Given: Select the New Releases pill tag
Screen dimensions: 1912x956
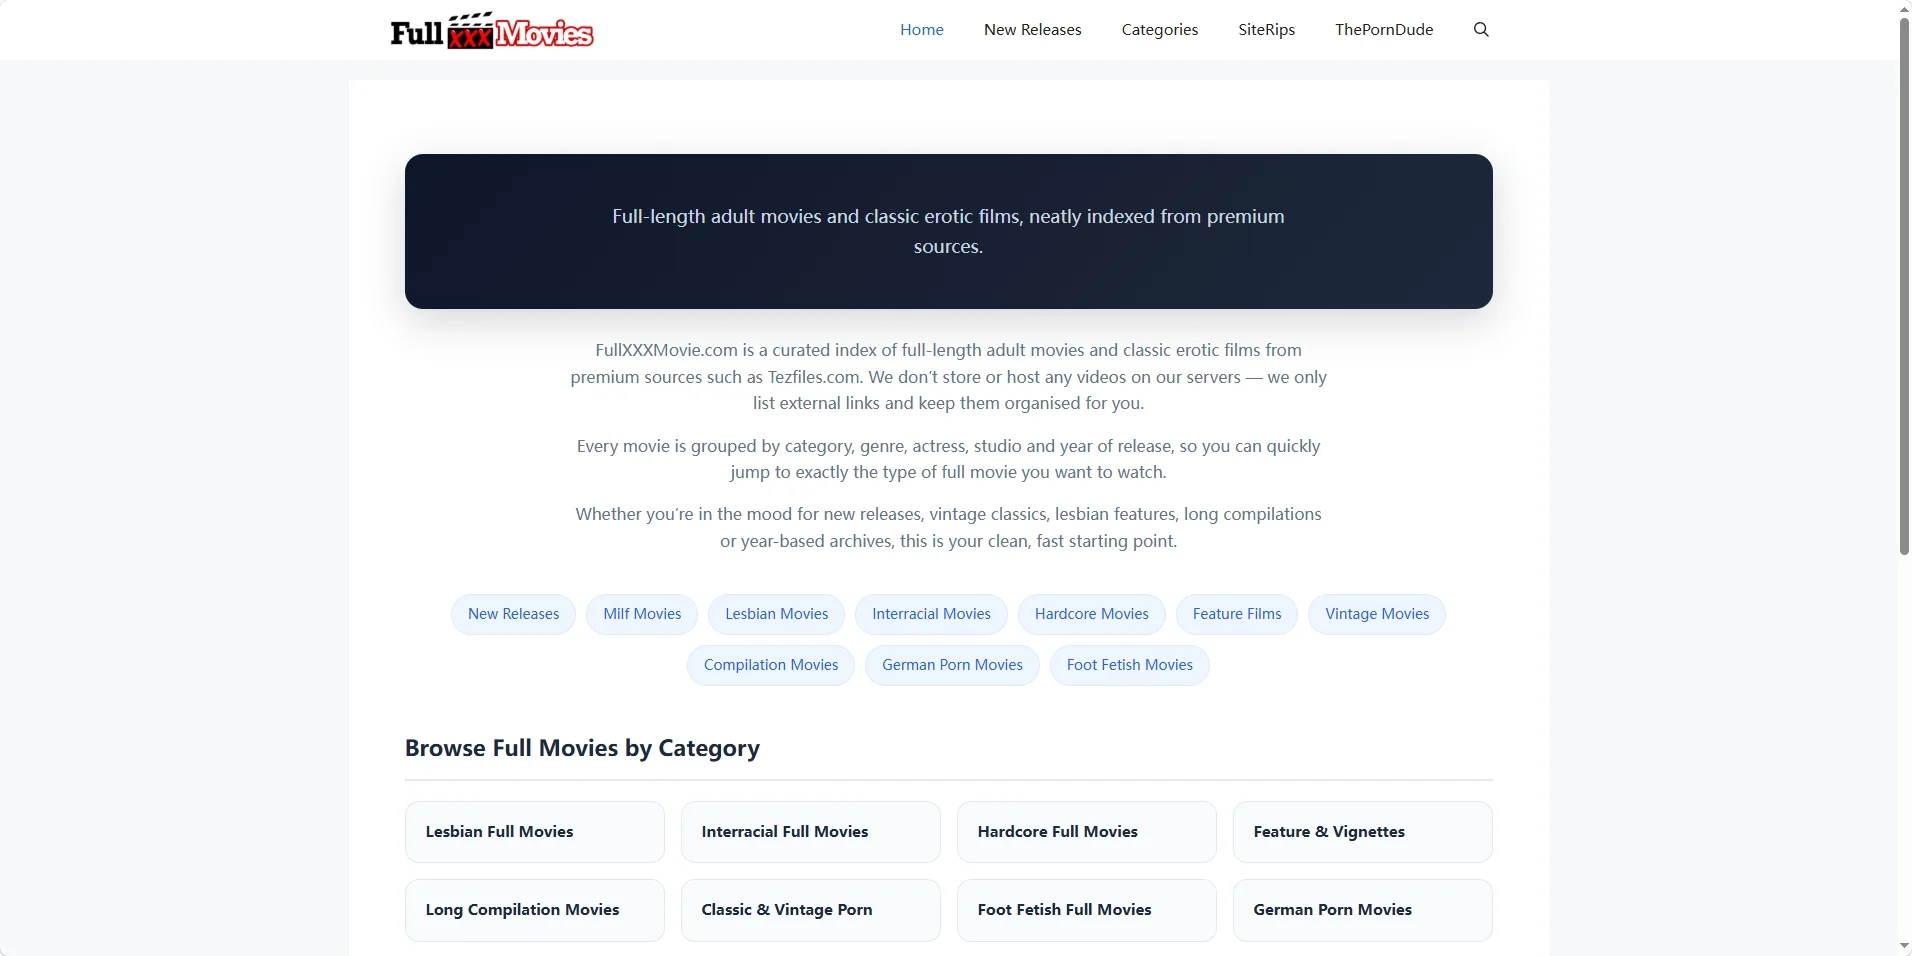Looking at the screenshot, I should click(513, 614).
